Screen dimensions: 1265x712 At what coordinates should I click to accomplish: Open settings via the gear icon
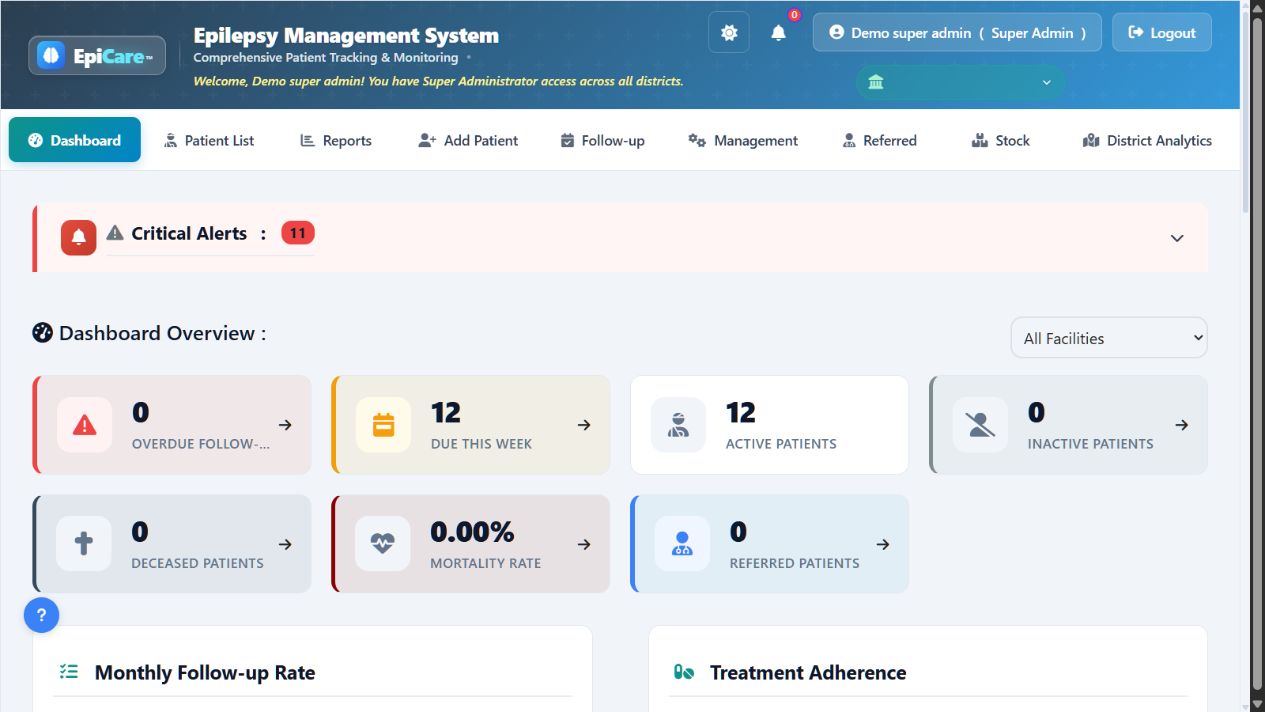pos(729,33)
